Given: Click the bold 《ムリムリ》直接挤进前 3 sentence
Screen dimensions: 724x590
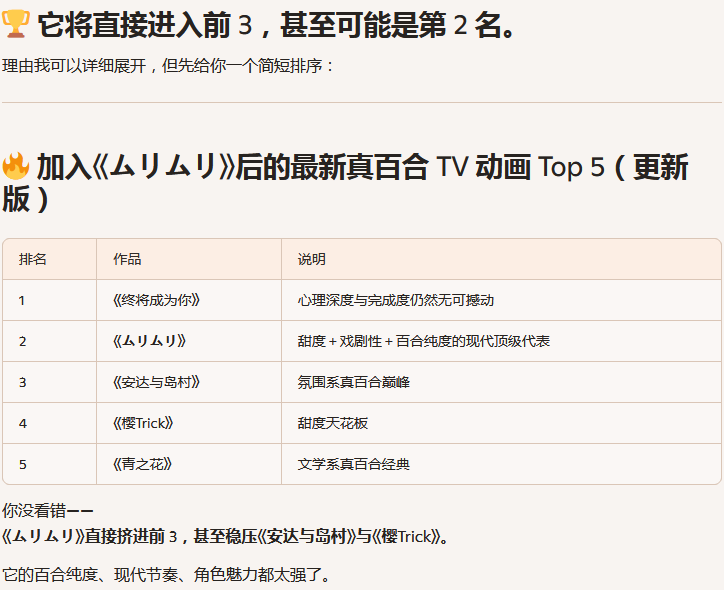Looking at the screenshot, I should [x=225, y=537].
